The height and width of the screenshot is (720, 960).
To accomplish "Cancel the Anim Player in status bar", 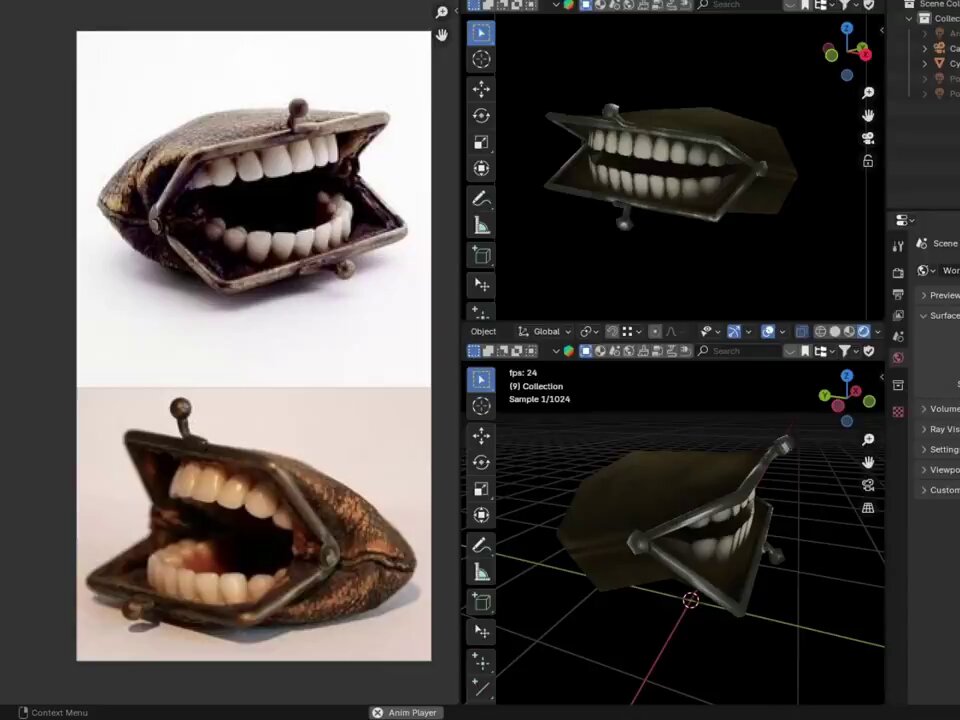I will pos(378,713).
